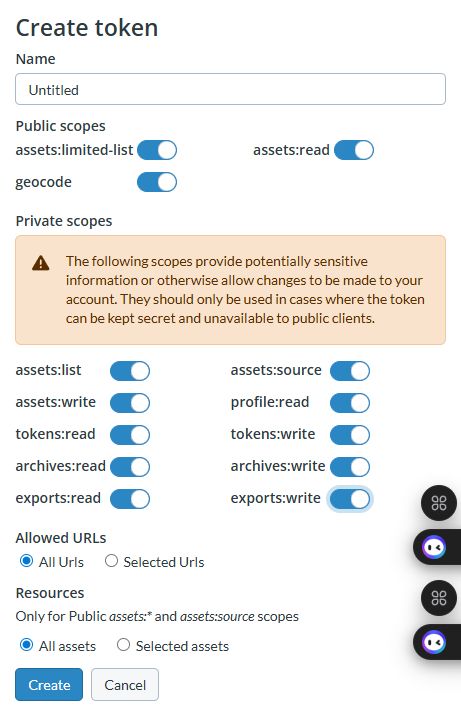Switch off the assets:source scope

(x=350, y=371)
